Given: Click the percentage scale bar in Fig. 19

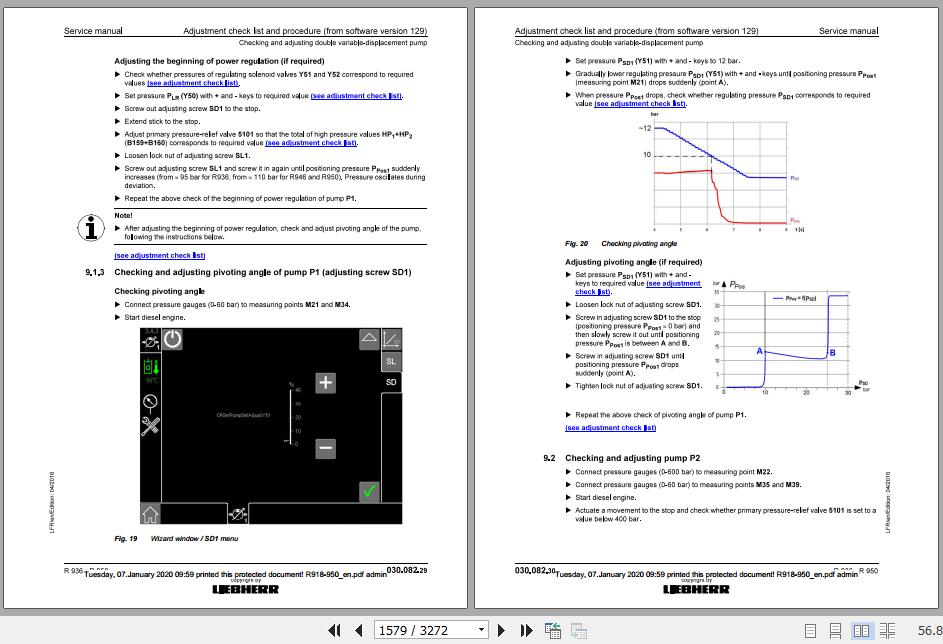Looking at the screenshot, I should tap(292, 417).
